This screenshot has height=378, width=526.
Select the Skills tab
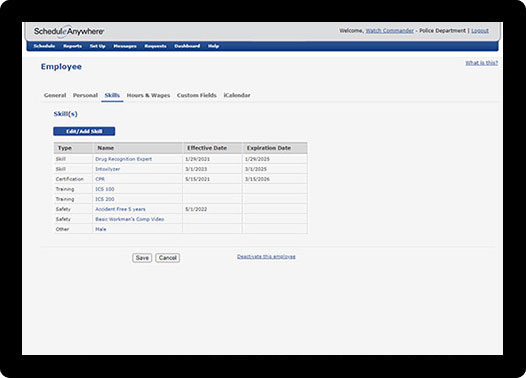[112, 95]
